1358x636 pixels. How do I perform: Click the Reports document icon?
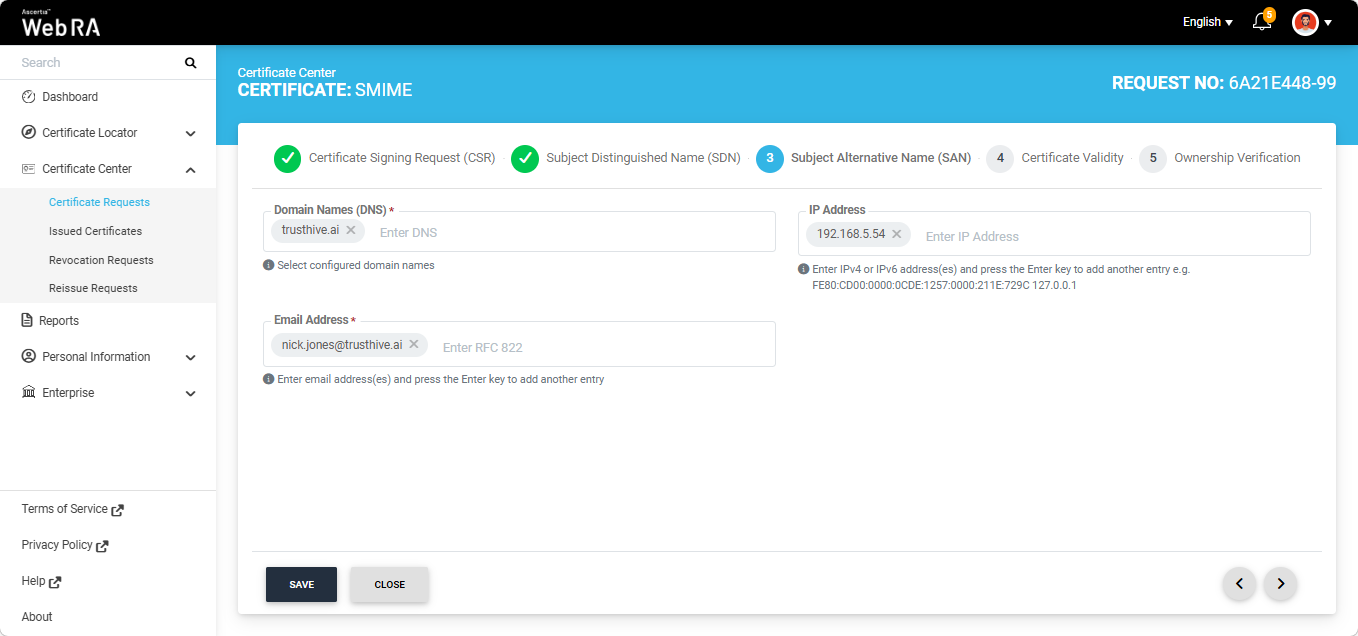(28, 321)
